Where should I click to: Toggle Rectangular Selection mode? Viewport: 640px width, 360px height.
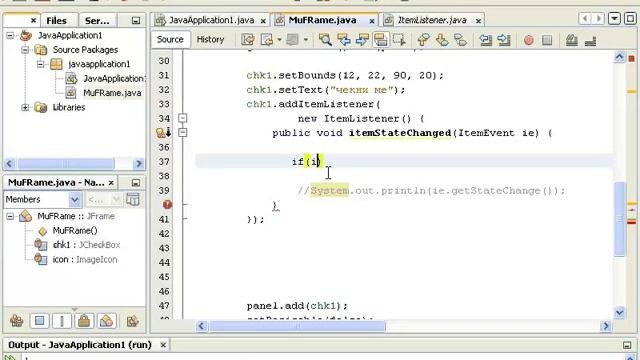coord(399,40)
